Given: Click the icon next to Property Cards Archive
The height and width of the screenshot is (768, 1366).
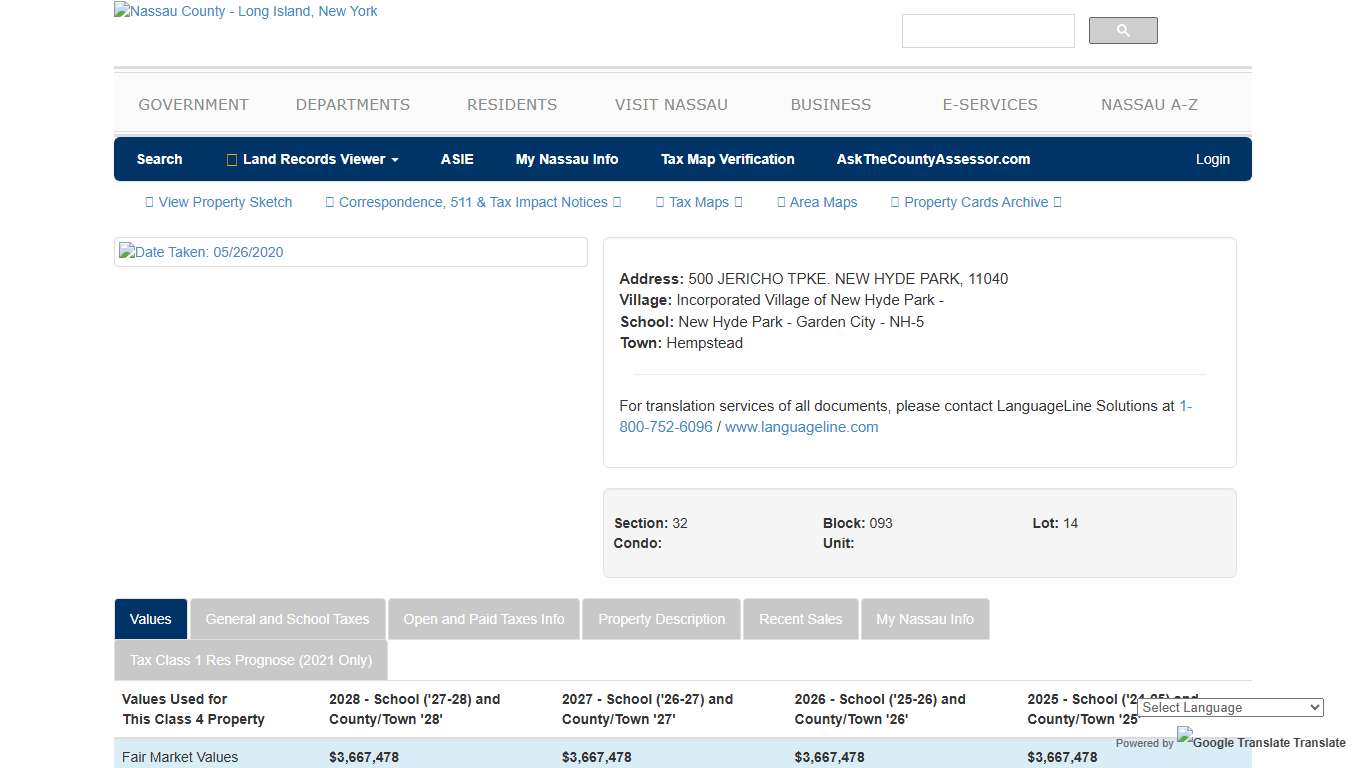Looking at the screenshot, I should coord(894,202).
